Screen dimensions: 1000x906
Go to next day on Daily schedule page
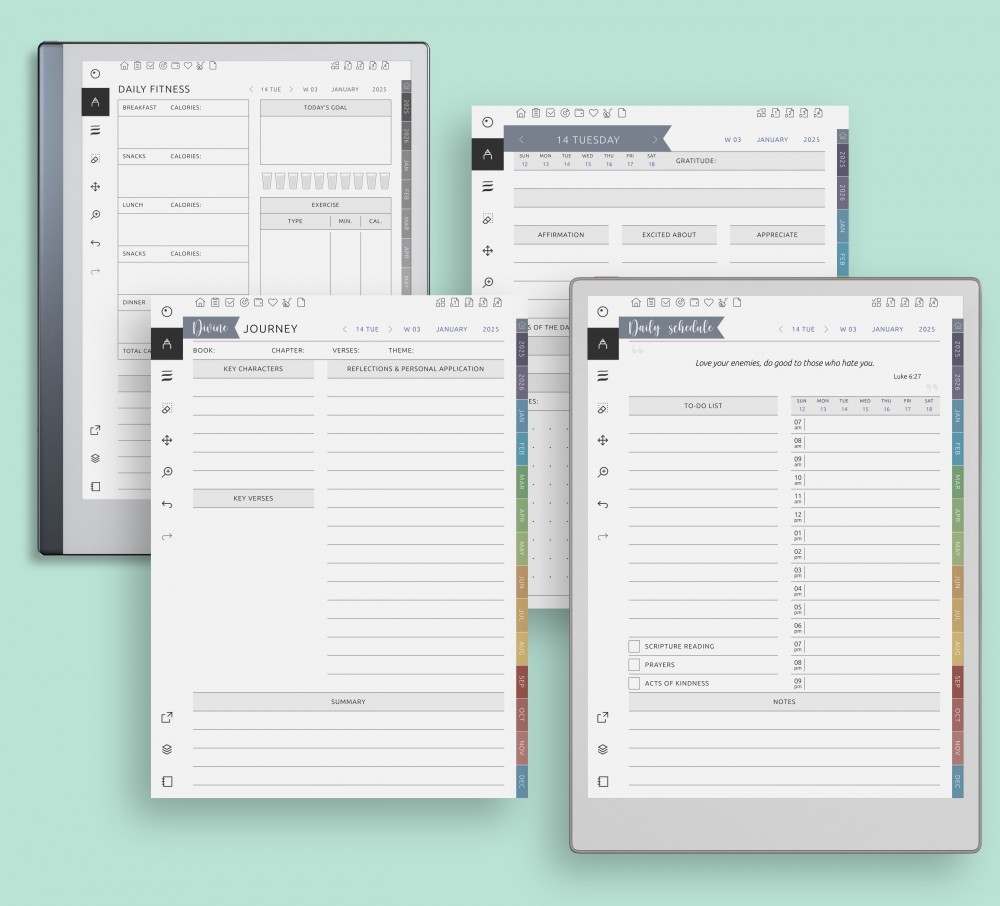828,329
